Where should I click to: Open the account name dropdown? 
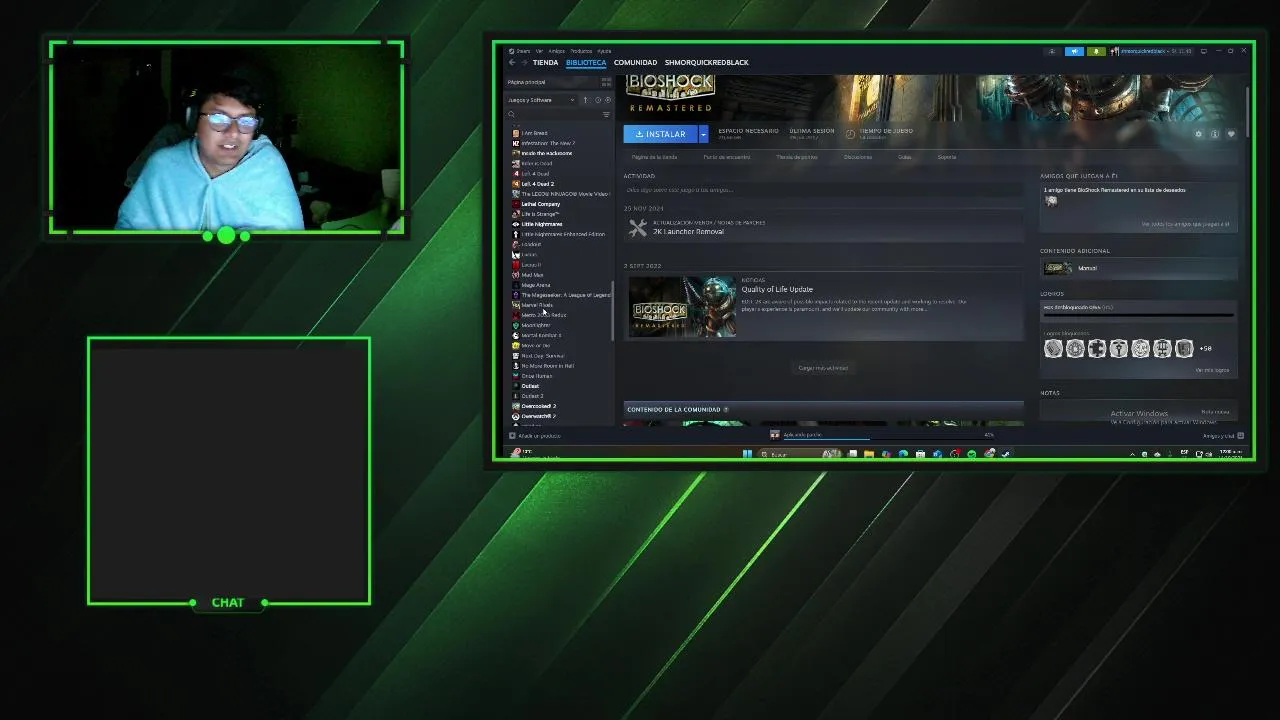(x=1151, y=51)
